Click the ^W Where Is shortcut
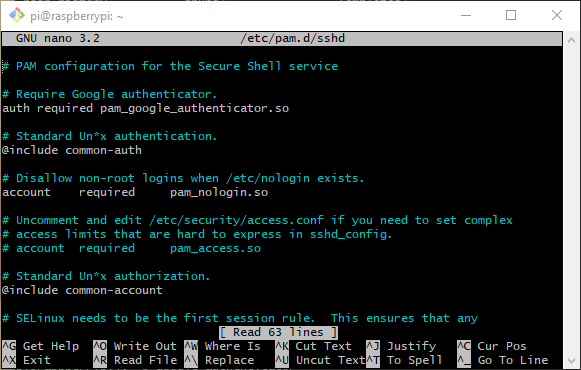The width and height of the screenshot is (581, 370). point(222,346)
